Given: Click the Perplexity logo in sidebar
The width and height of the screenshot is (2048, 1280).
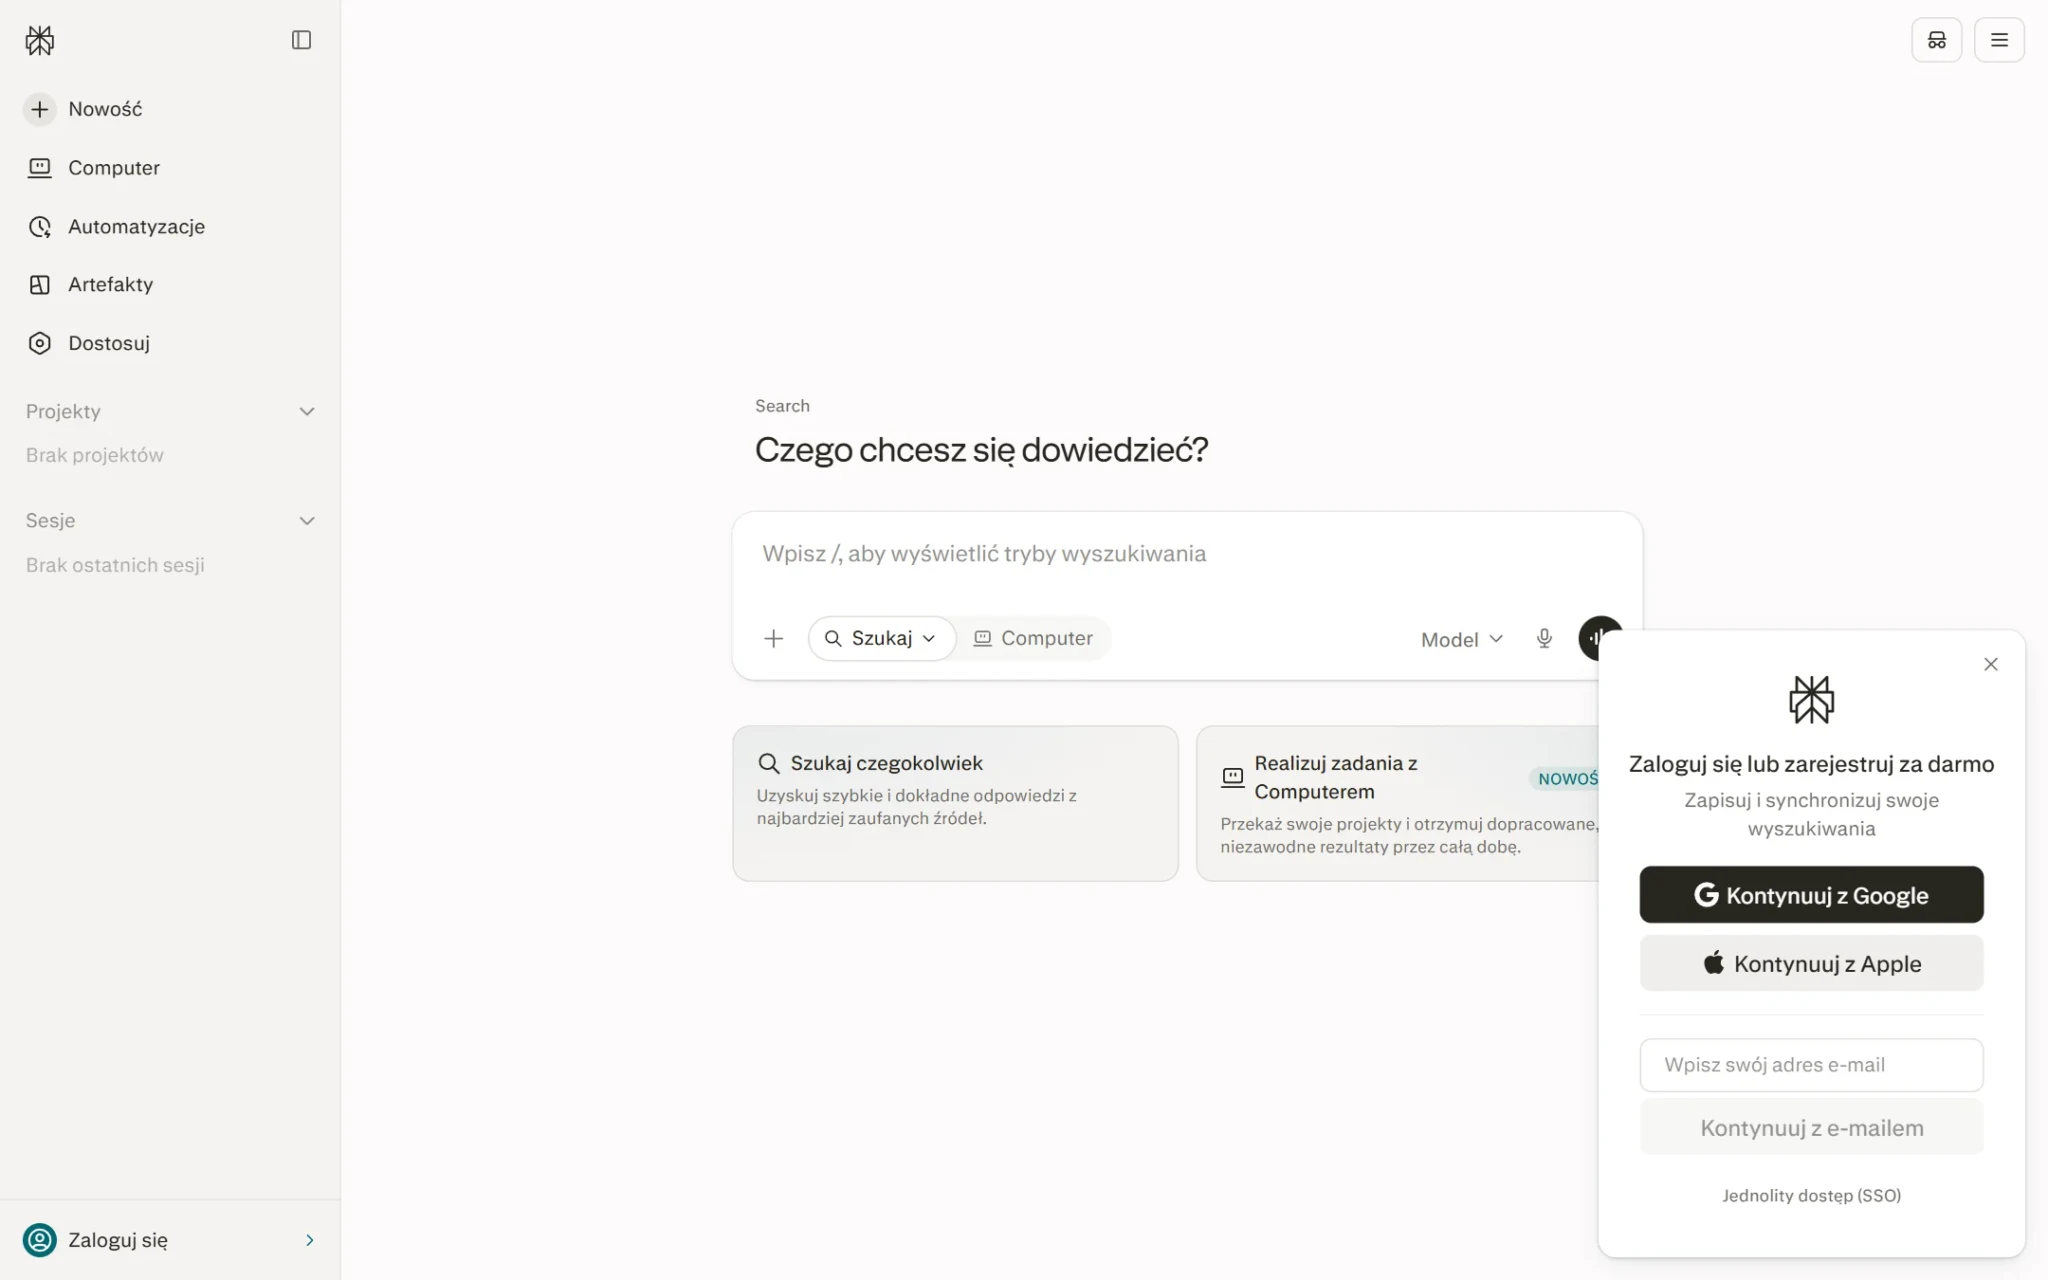Looking at the screenshot, I should [40, 40].
